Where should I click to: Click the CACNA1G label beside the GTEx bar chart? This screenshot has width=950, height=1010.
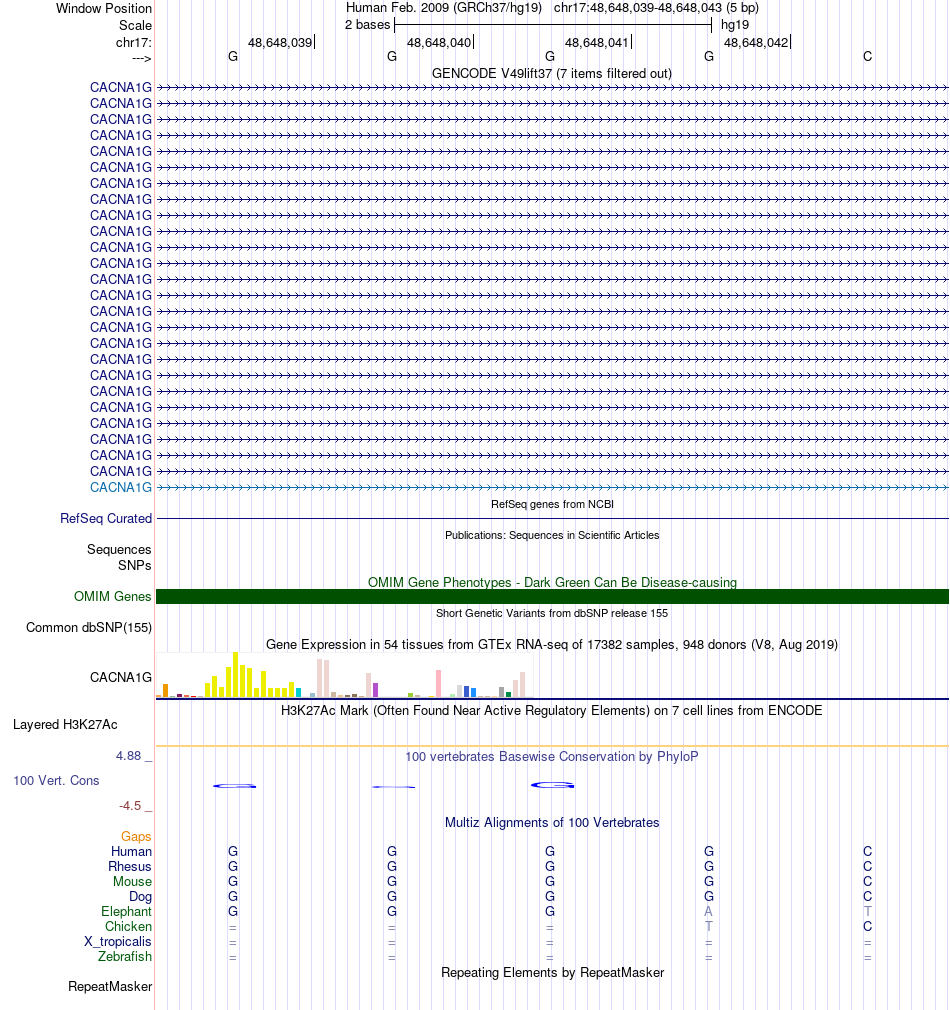point(121,678)
